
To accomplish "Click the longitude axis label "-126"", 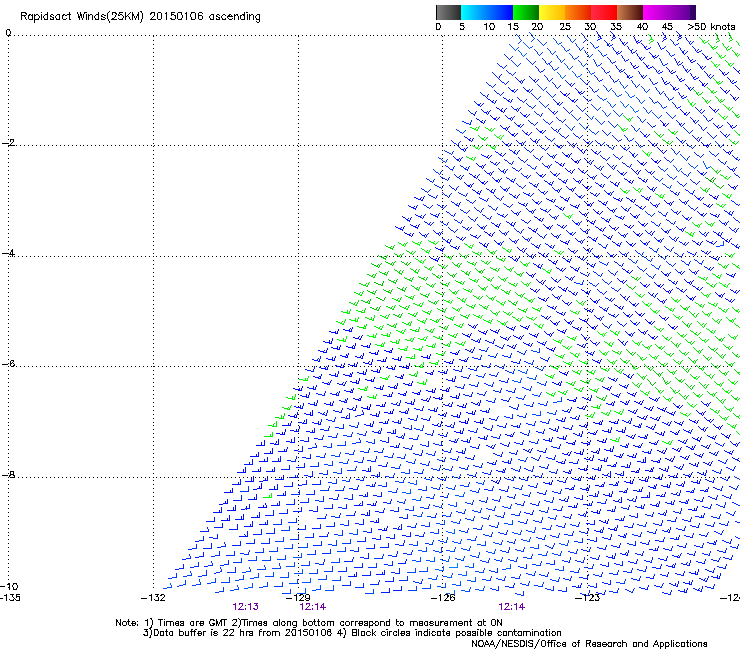I will pos(443,598).
